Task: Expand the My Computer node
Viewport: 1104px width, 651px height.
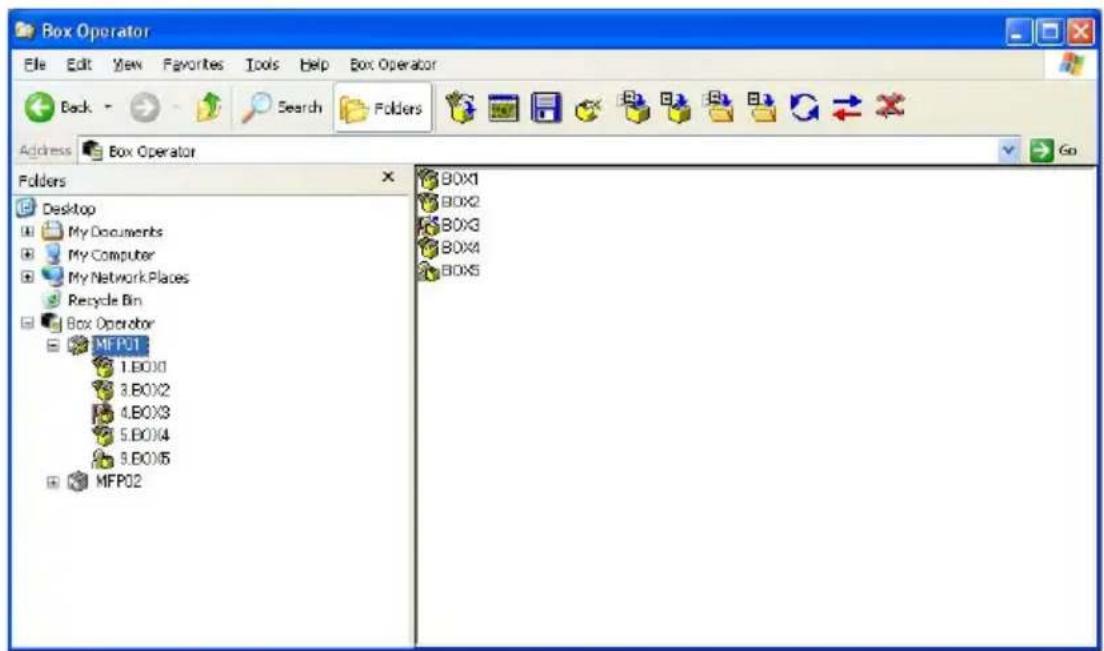Action: click(27, 254)
